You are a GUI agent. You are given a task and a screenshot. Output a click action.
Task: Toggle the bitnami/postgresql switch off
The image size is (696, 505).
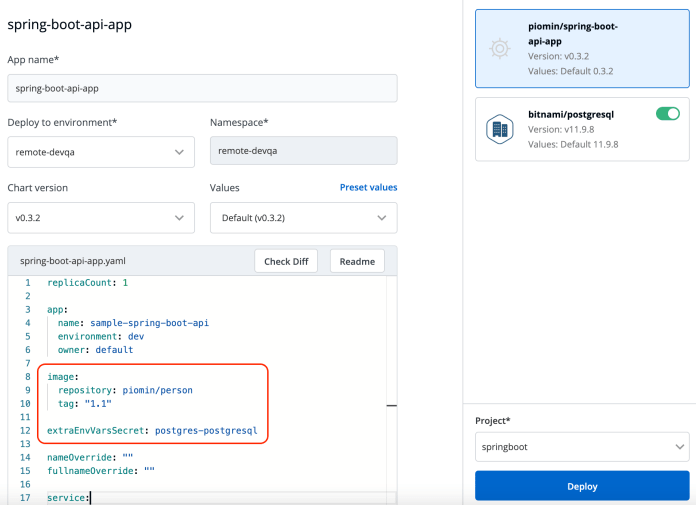pyautogui.click(x=667, y=114)
